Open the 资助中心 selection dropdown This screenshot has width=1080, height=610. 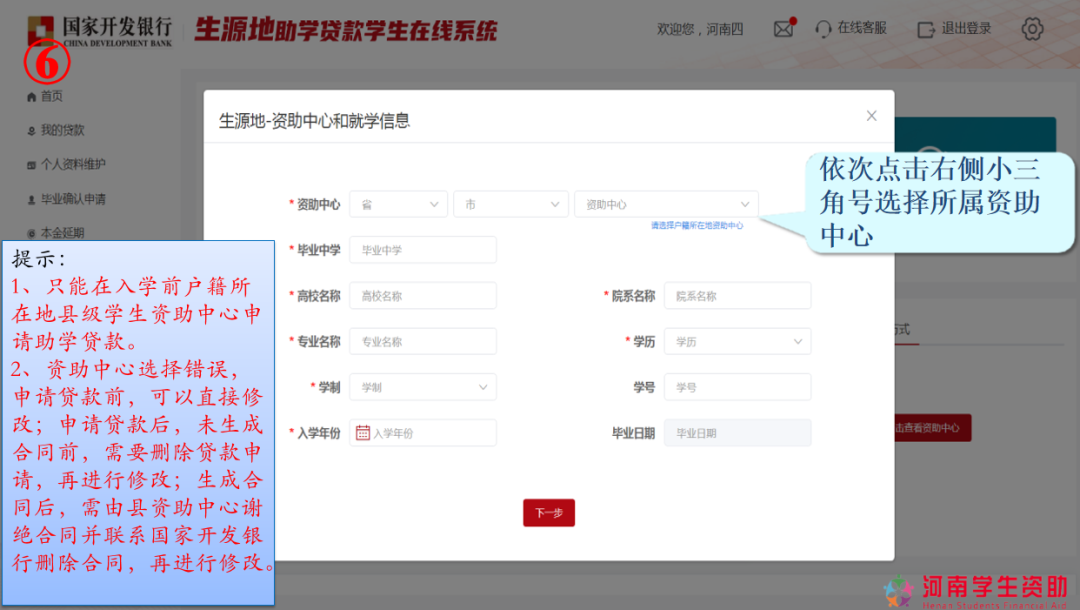(x=666, y=204)
